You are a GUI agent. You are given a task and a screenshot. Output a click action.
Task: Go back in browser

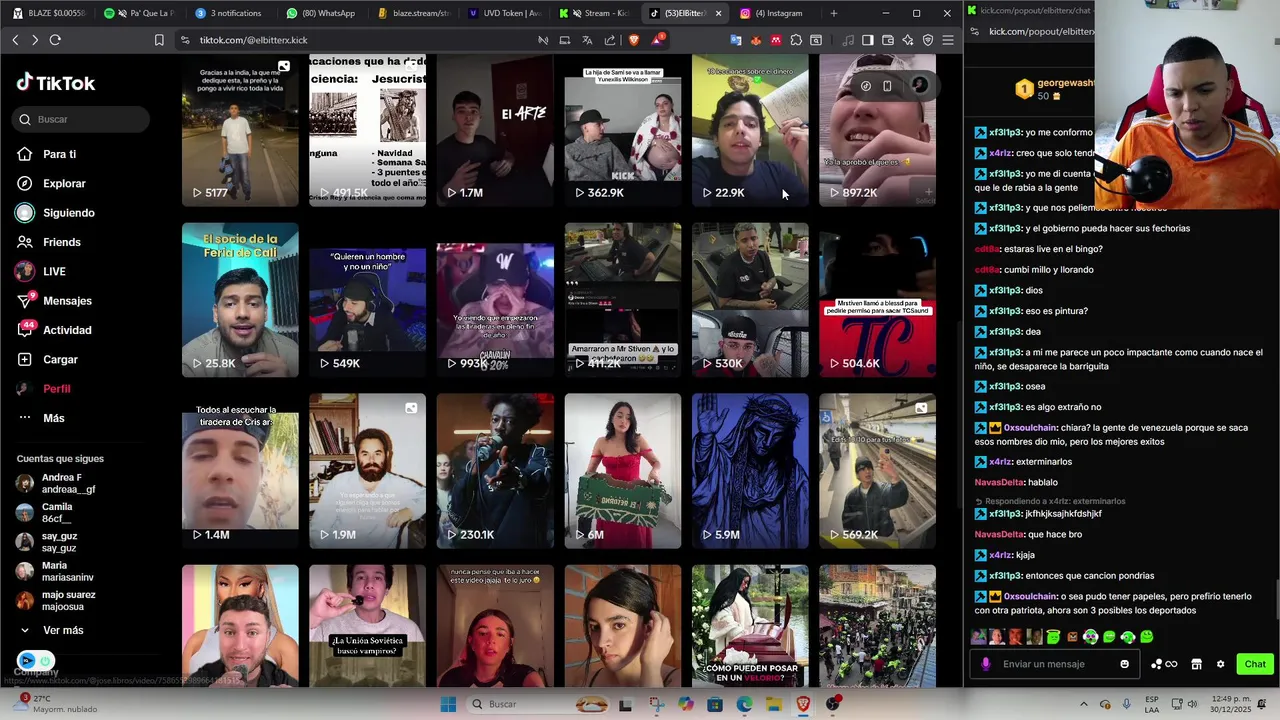(15, 40)
